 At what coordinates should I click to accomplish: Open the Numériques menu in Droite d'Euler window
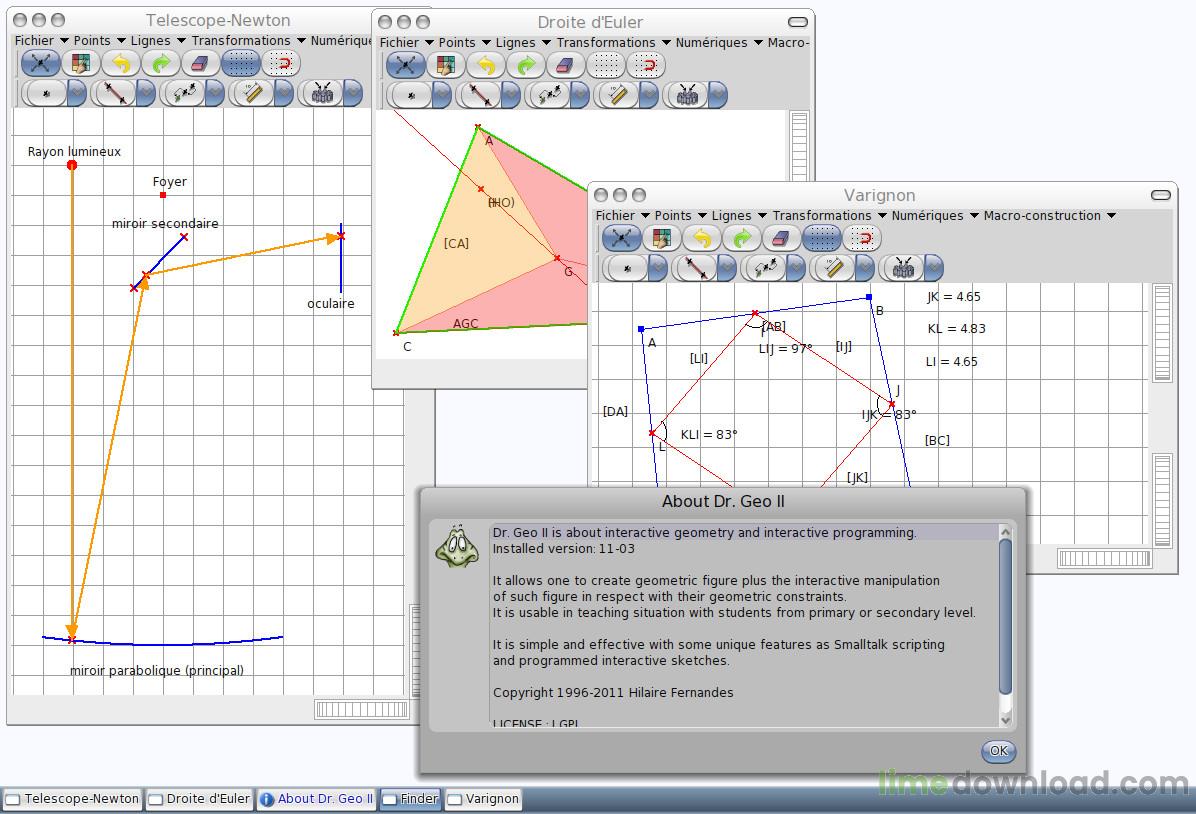coord(719,43)
